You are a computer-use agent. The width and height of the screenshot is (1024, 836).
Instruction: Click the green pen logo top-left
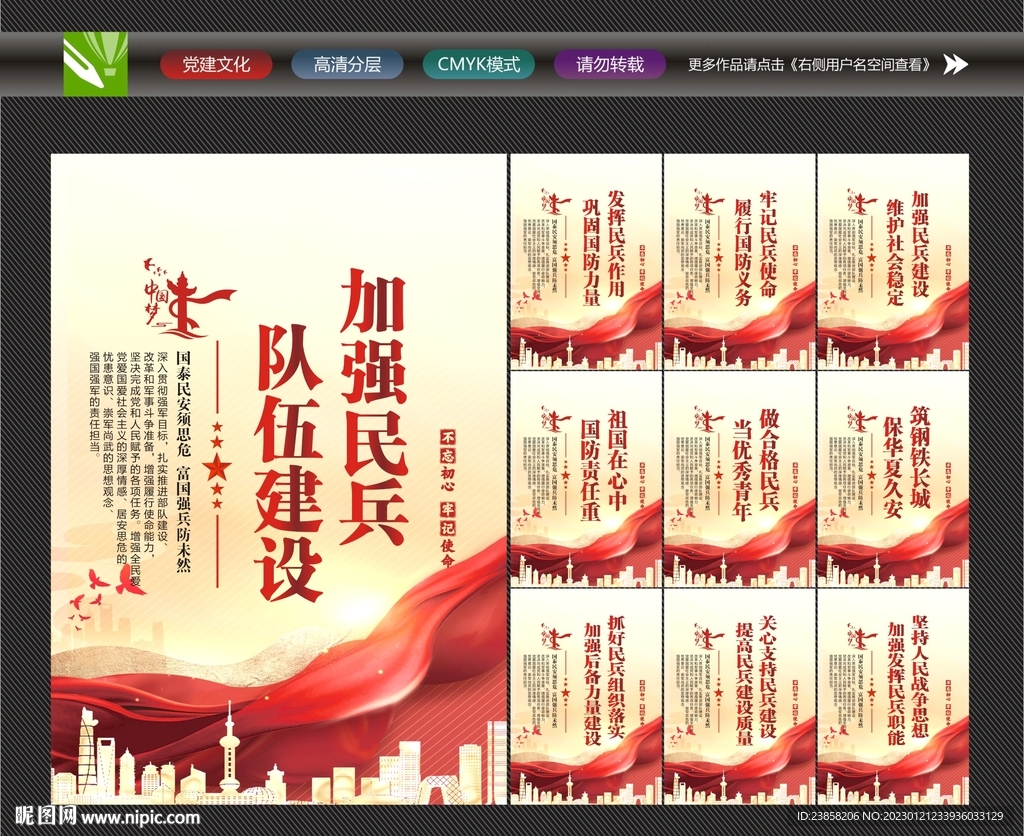pos(95,63)
